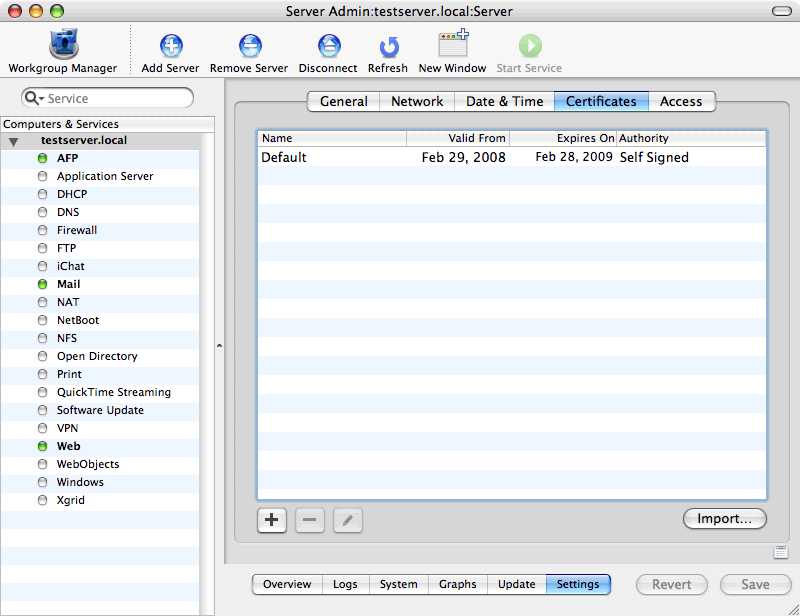Screen dimensions: 800x616
Task: Click the Xgrid service status indicator
Action: 43,500
